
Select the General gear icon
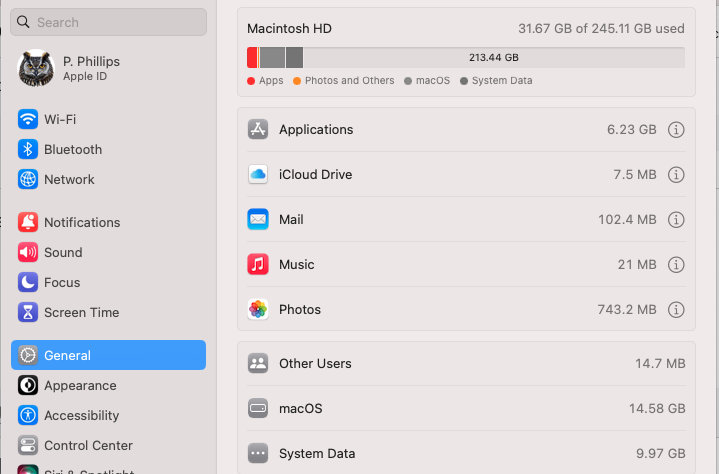(x=28, y=355)
